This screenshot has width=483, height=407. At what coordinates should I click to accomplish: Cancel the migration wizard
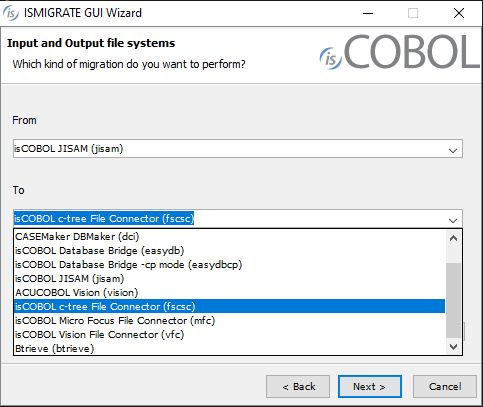tap(445, 387)
